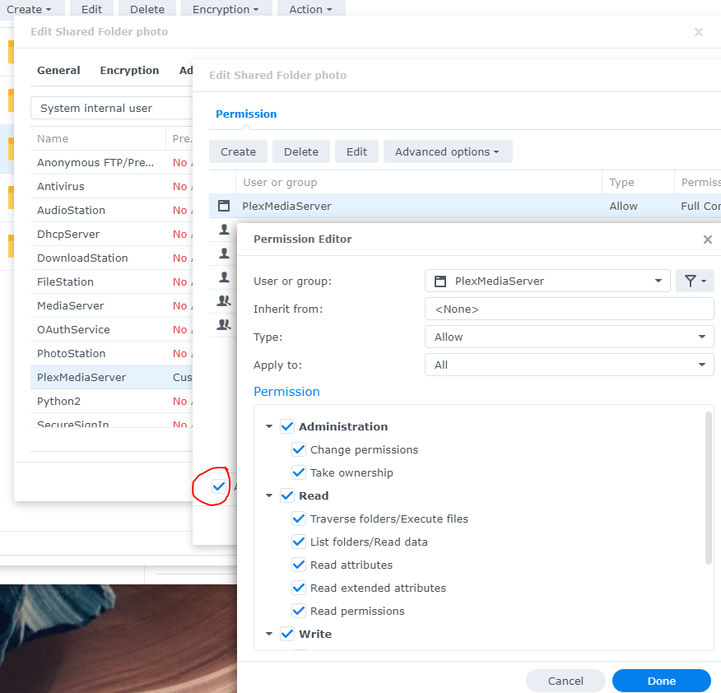The image size is (721, 693).
Task: Select Antivirus in the user list
Action: click(x=111, y=186)
